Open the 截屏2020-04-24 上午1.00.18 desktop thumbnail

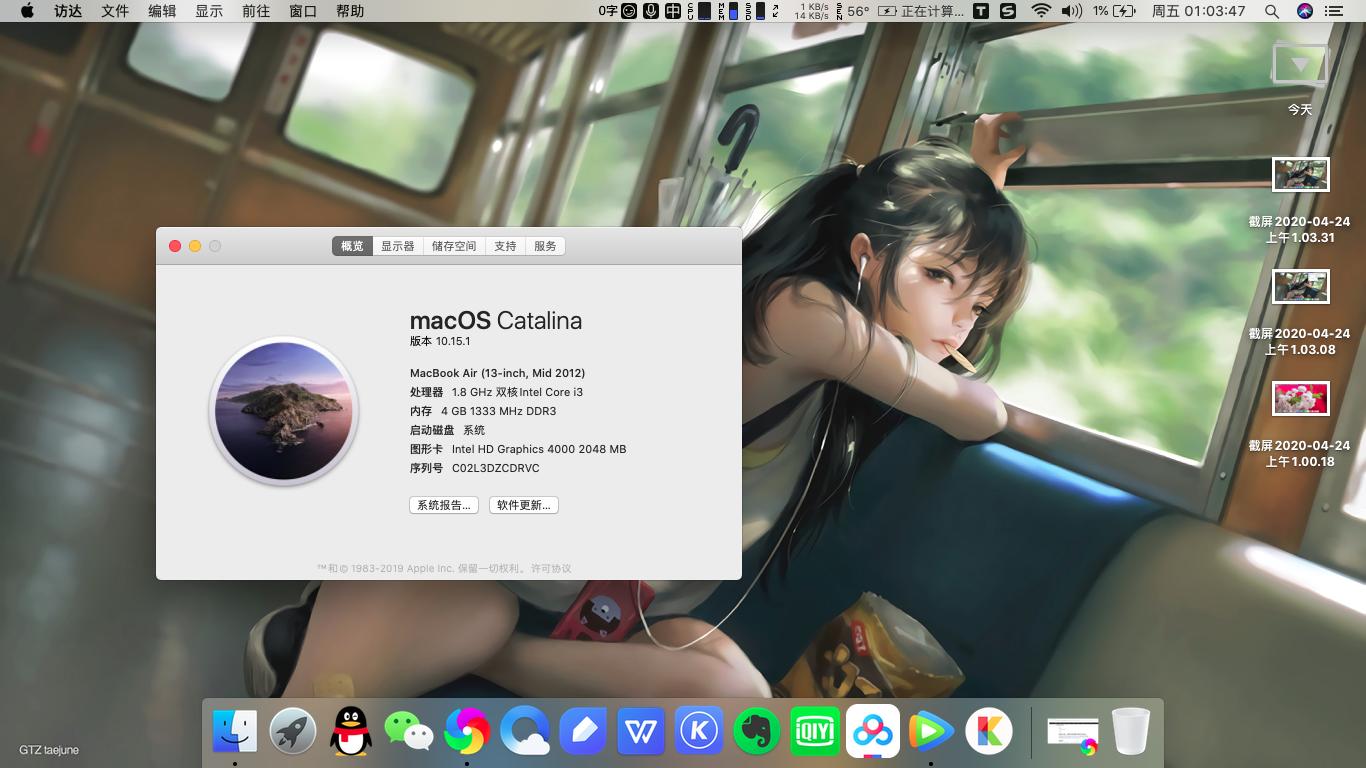[1300, 398]
